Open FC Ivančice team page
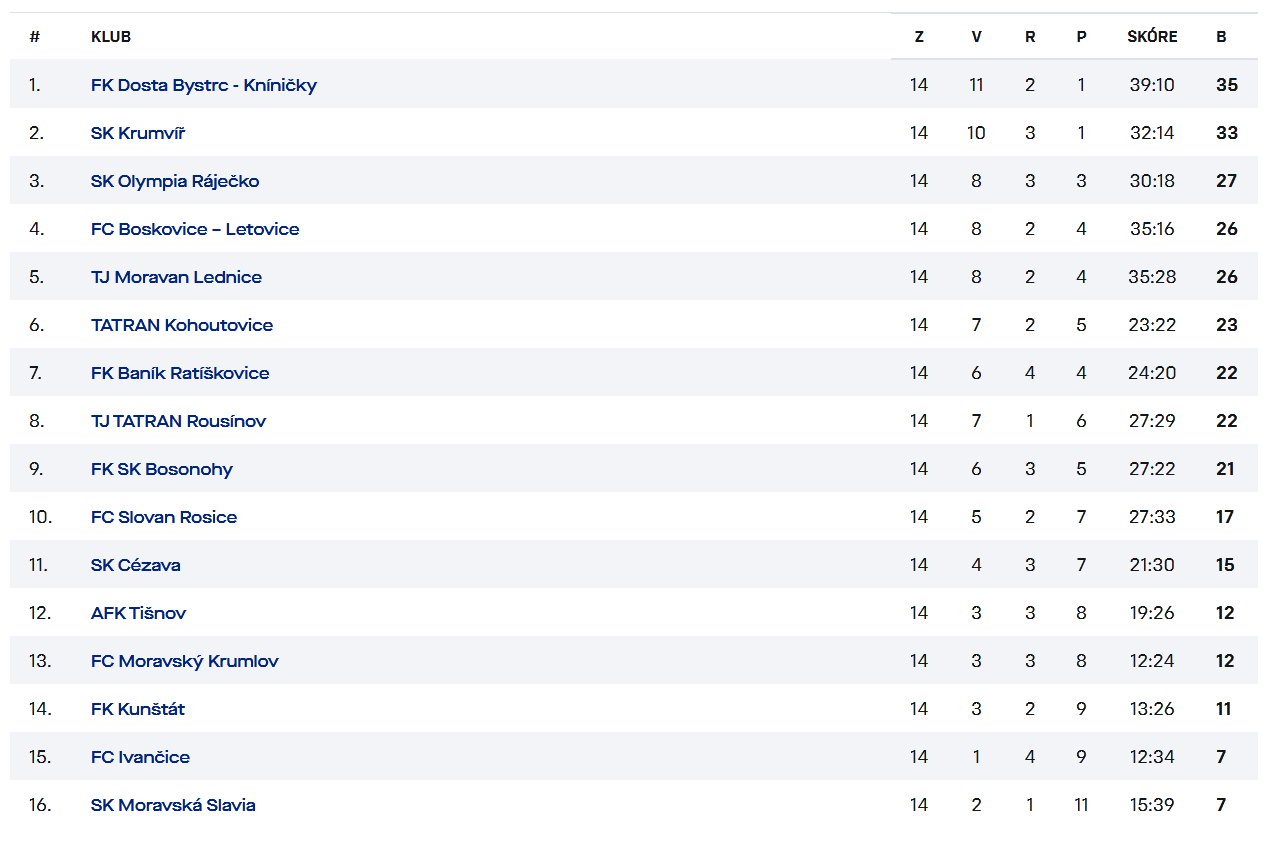Image resolution: width=1273 pixels, height=852 pixels. (x=140, y=757)
